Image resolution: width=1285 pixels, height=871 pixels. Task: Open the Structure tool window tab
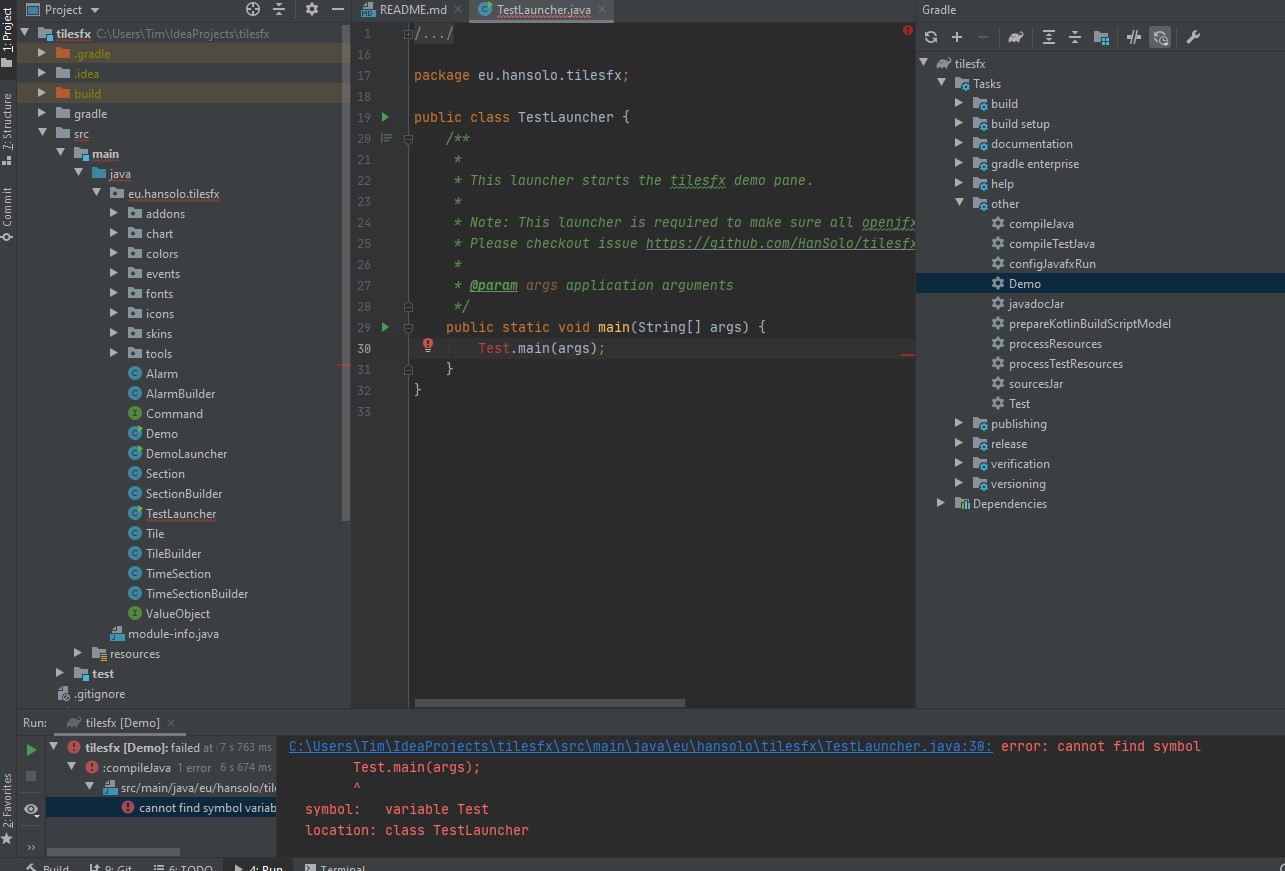click(x=8, y=128)
